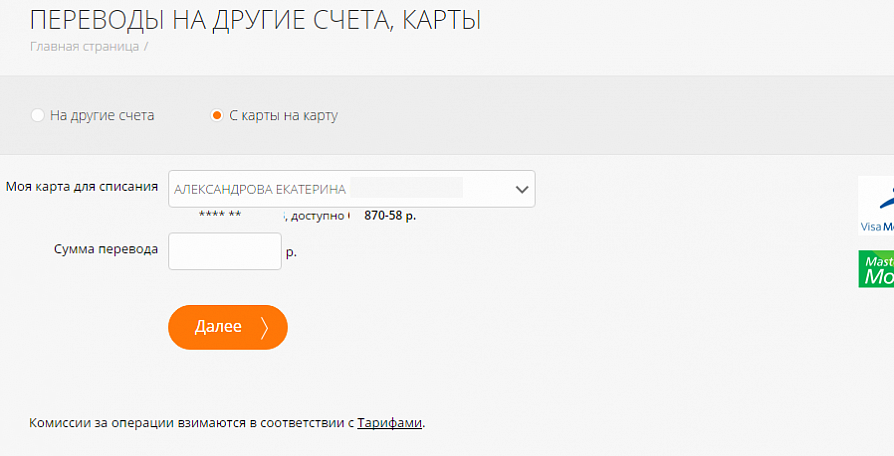Click the "Сумма перевода" field label
Screen dimensions: 894x456
coord(106,250)
